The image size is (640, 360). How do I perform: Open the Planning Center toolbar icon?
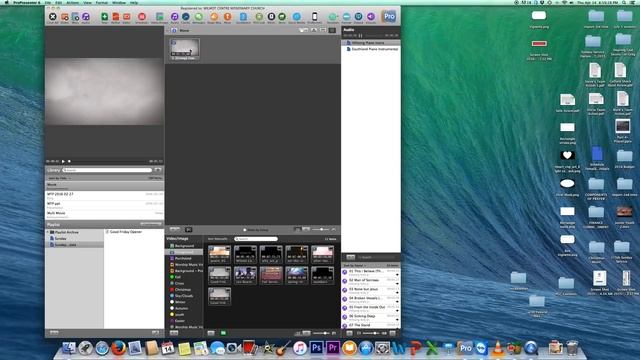pos(259,17)
